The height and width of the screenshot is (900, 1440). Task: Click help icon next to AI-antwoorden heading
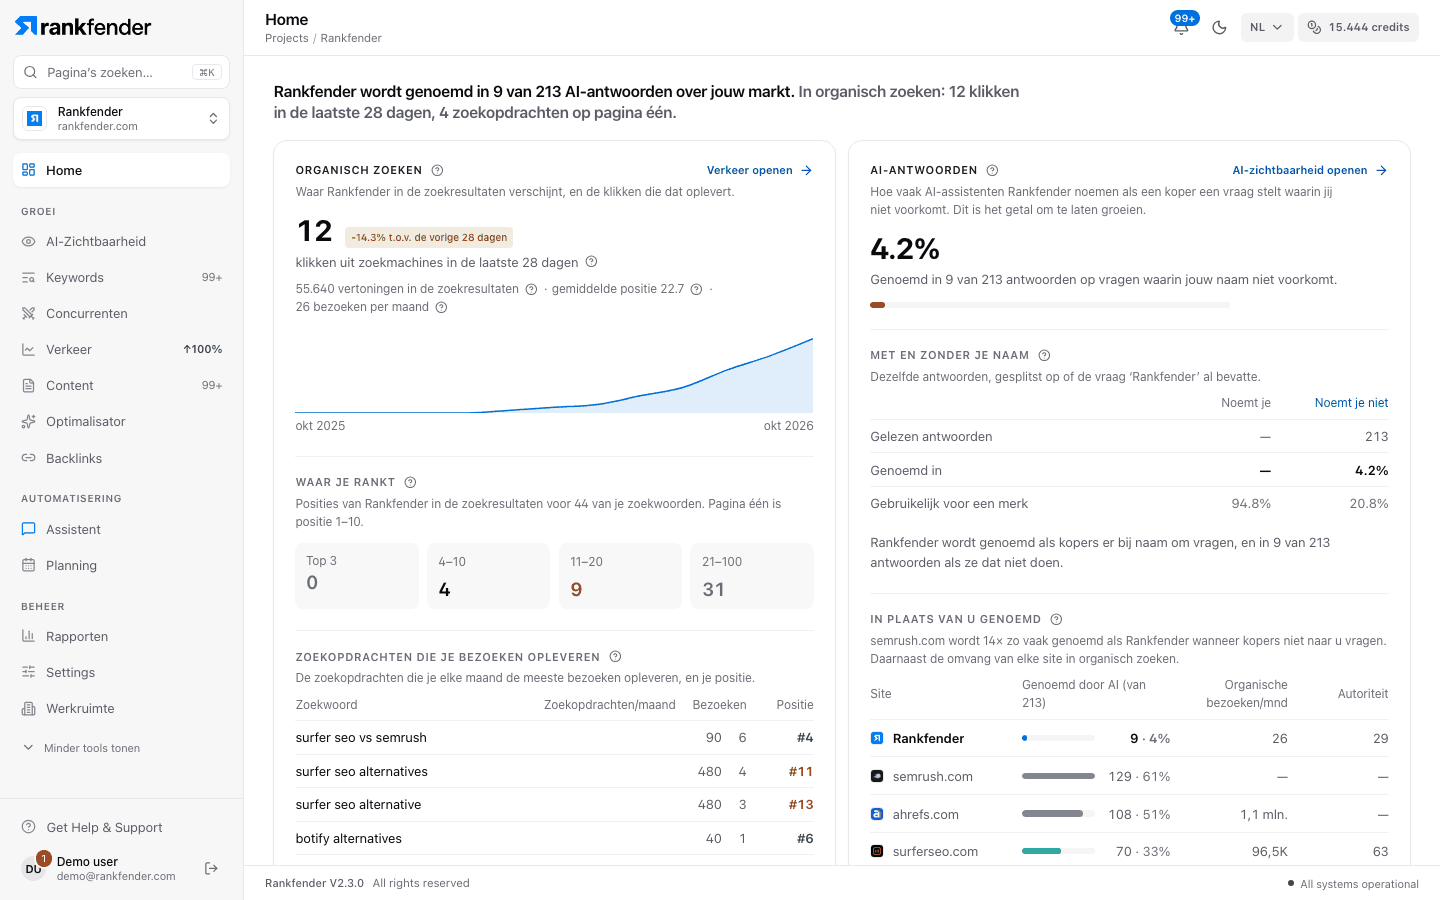(992, 170)
